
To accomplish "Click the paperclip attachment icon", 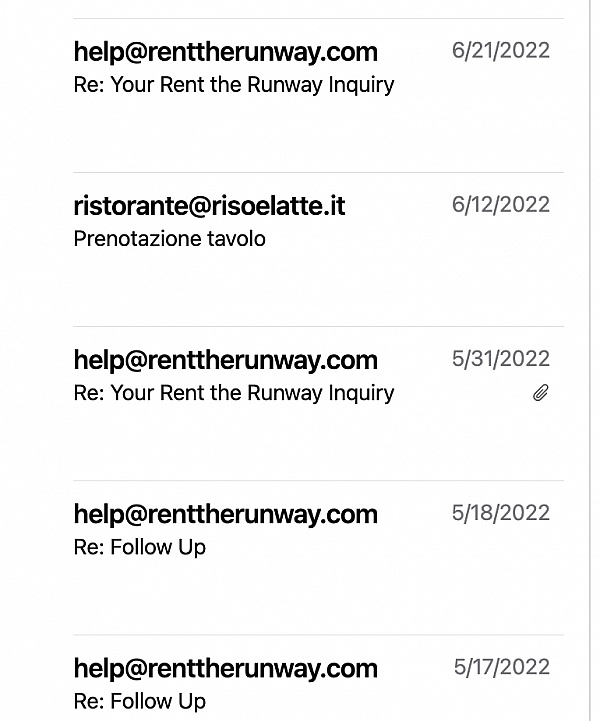I will coord(540,394).
